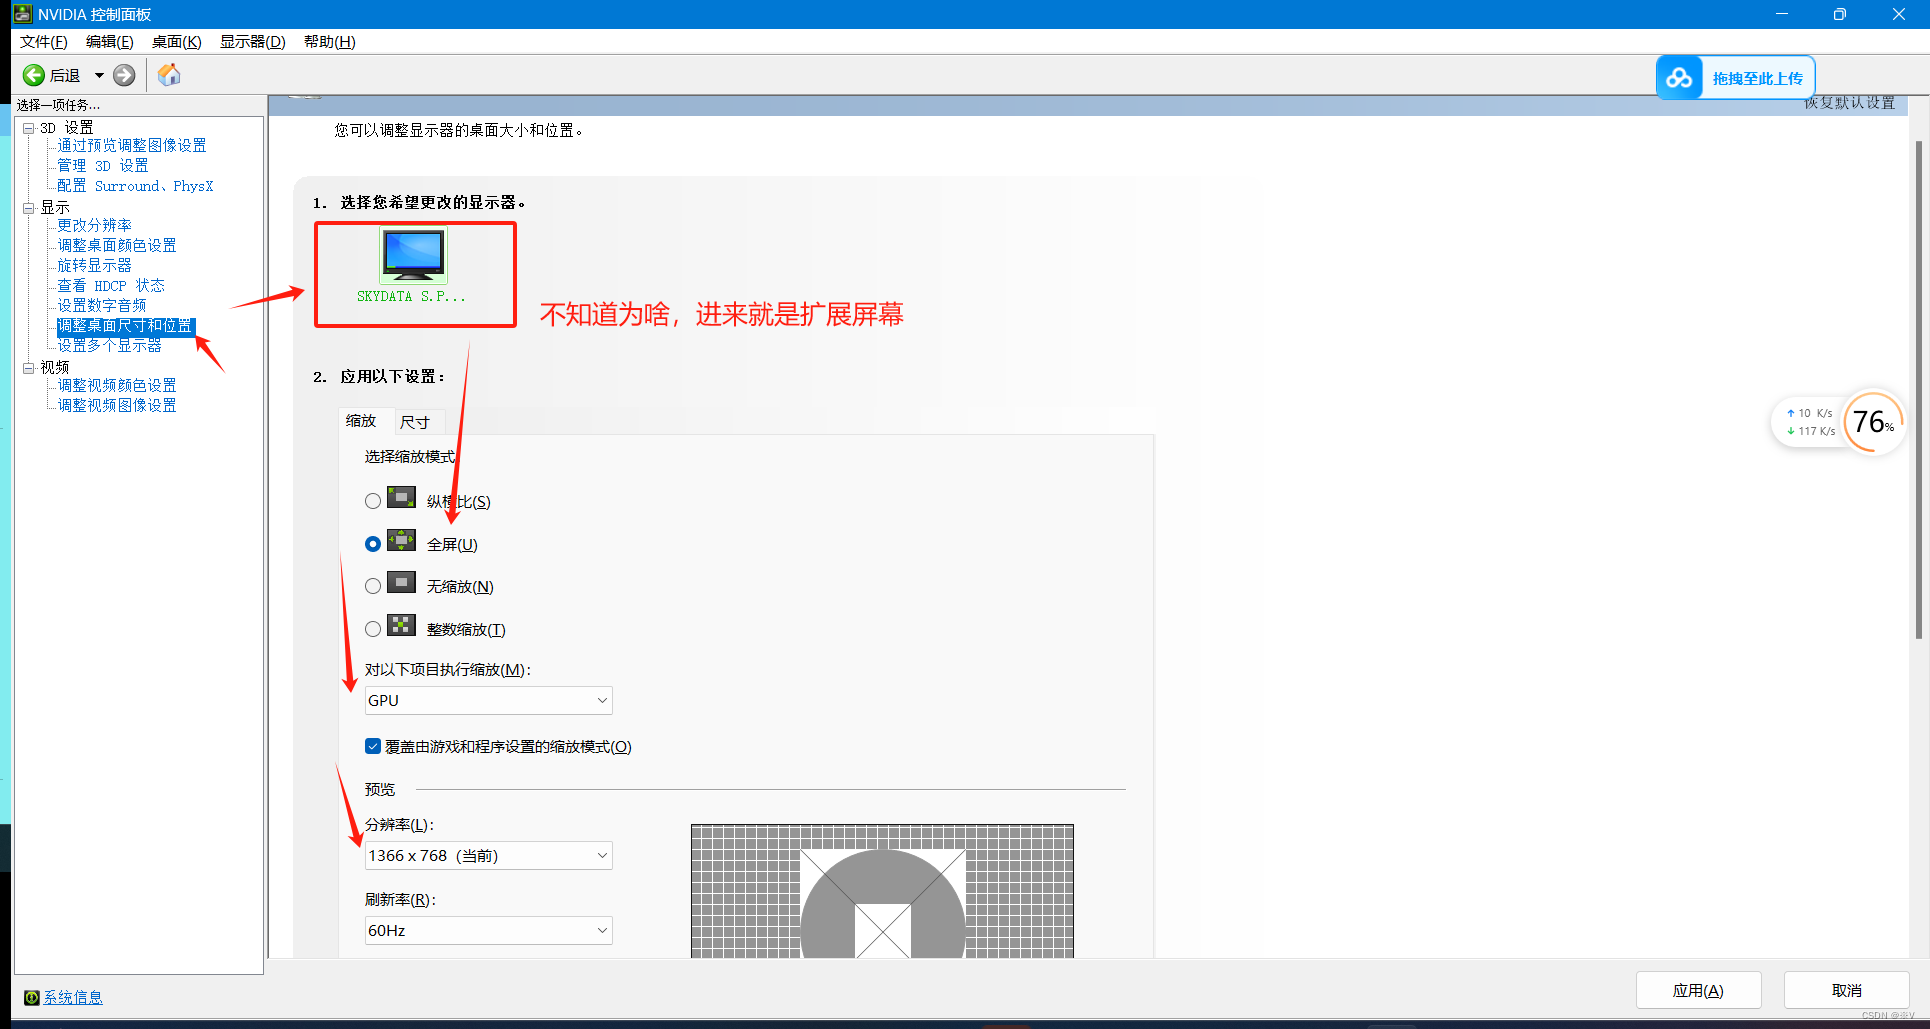Click the scaling preview test pattern image

point(882,891)
